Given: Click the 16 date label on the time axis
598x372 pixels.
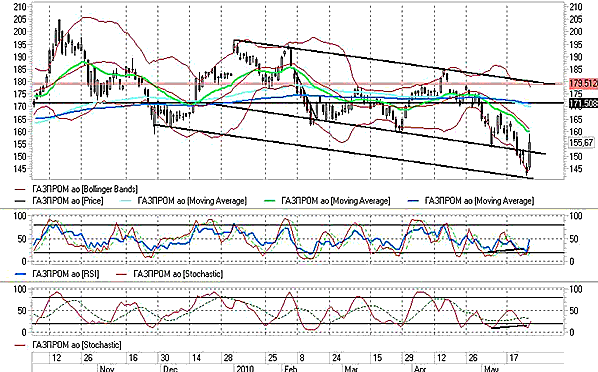Looking at the screenshot, I should pos(133,358).
